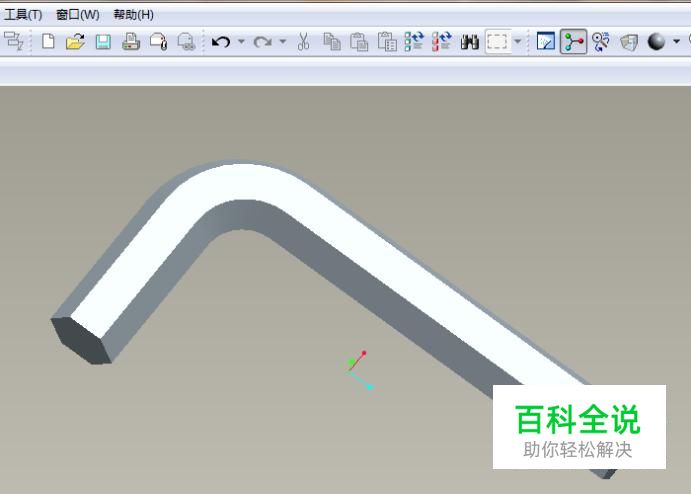Image resolution: width=691 pixels, height=494 pixels.
Task: Expand the selection box dropdown arrow
Action: click(x=518, y=41)
